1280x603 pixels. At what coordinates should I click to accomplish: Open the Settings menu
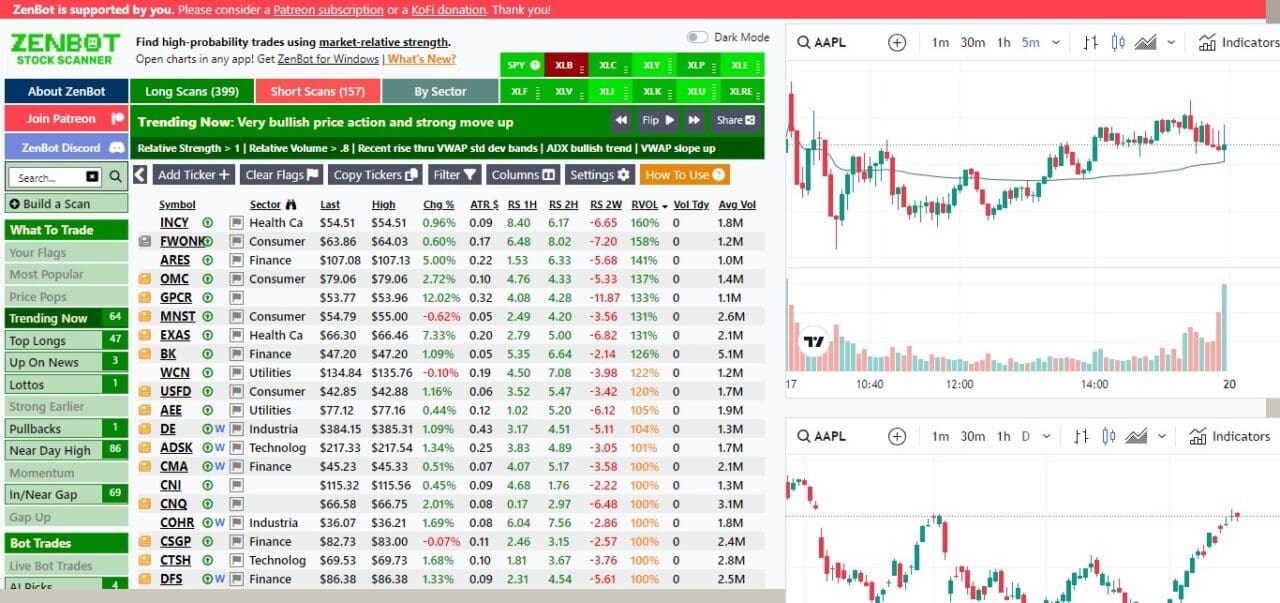(600, 174)
